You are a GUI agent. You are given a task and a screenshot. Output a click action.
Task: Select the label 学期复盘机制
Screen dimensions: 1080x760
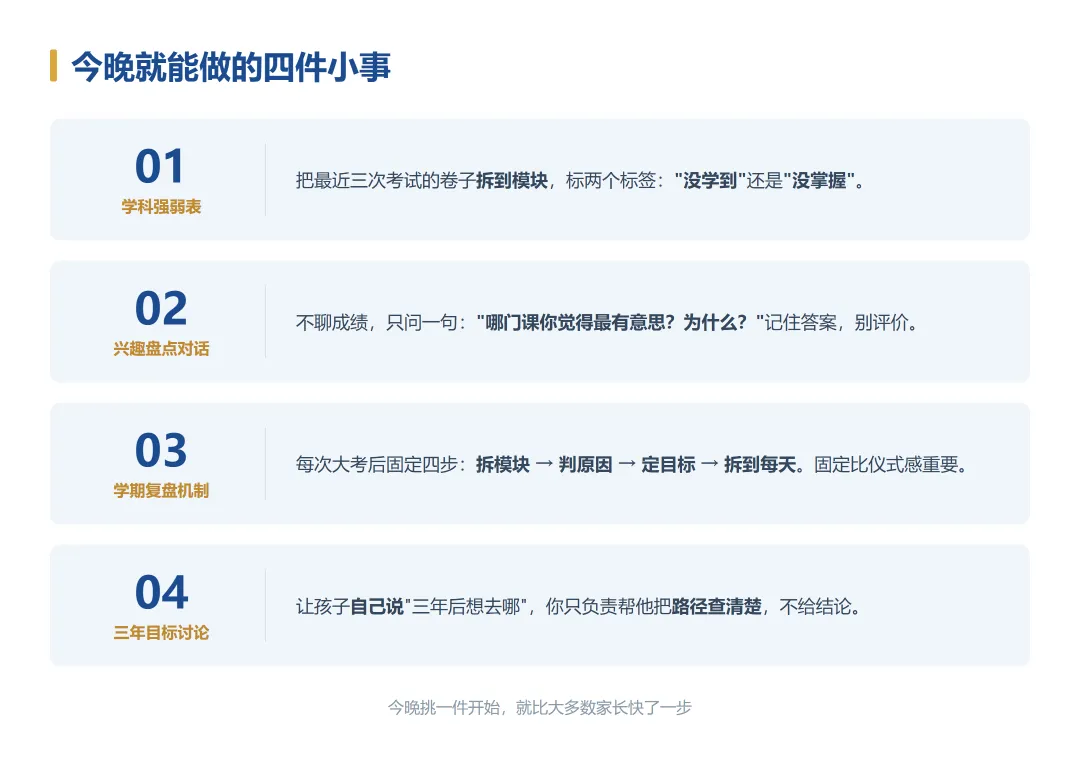tap(161, 491)
